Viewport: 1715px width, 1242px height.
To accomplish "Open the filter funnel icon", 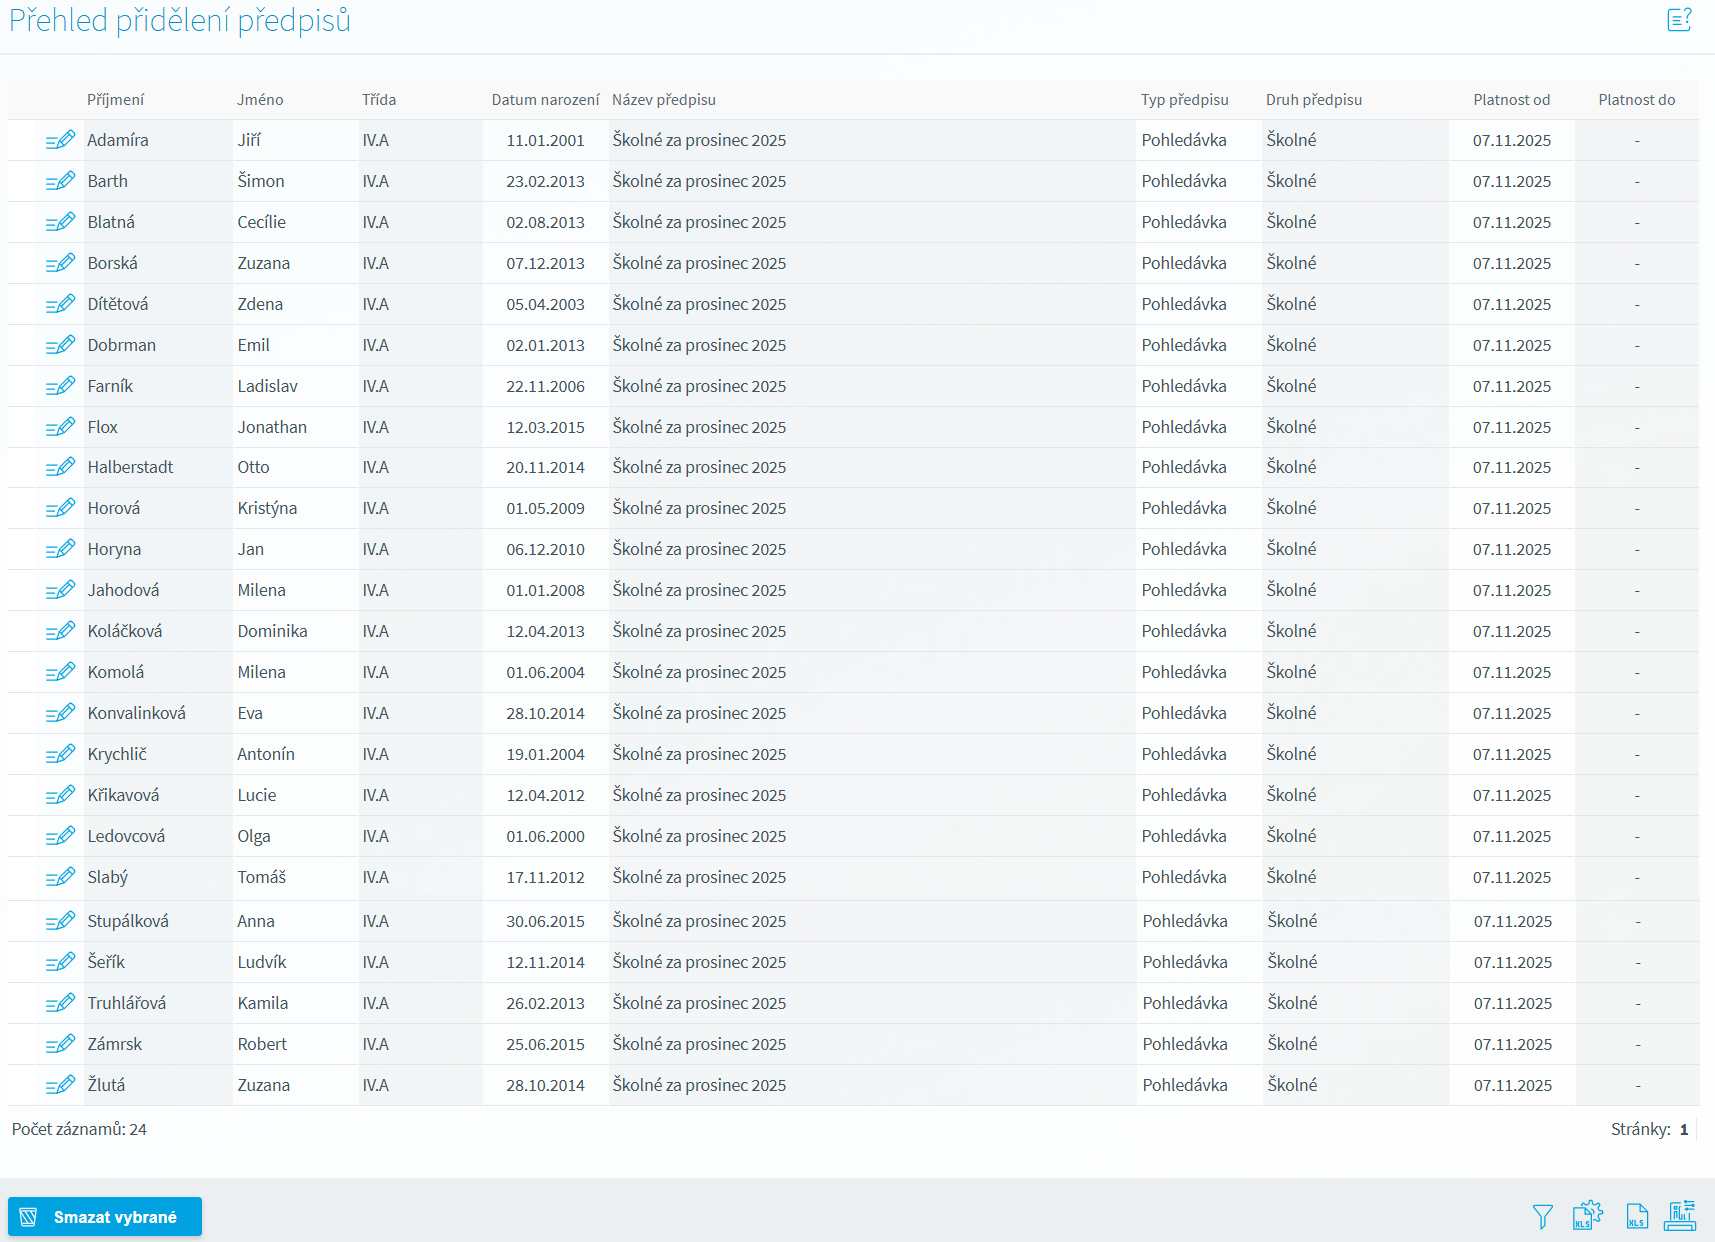I will pos(1542,1216).
